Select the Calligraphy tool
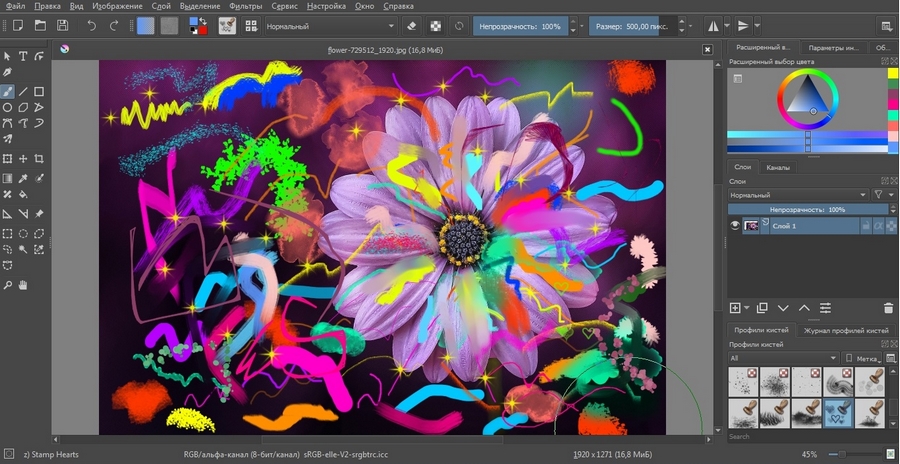The image size is (900, 464). point(7,72)
